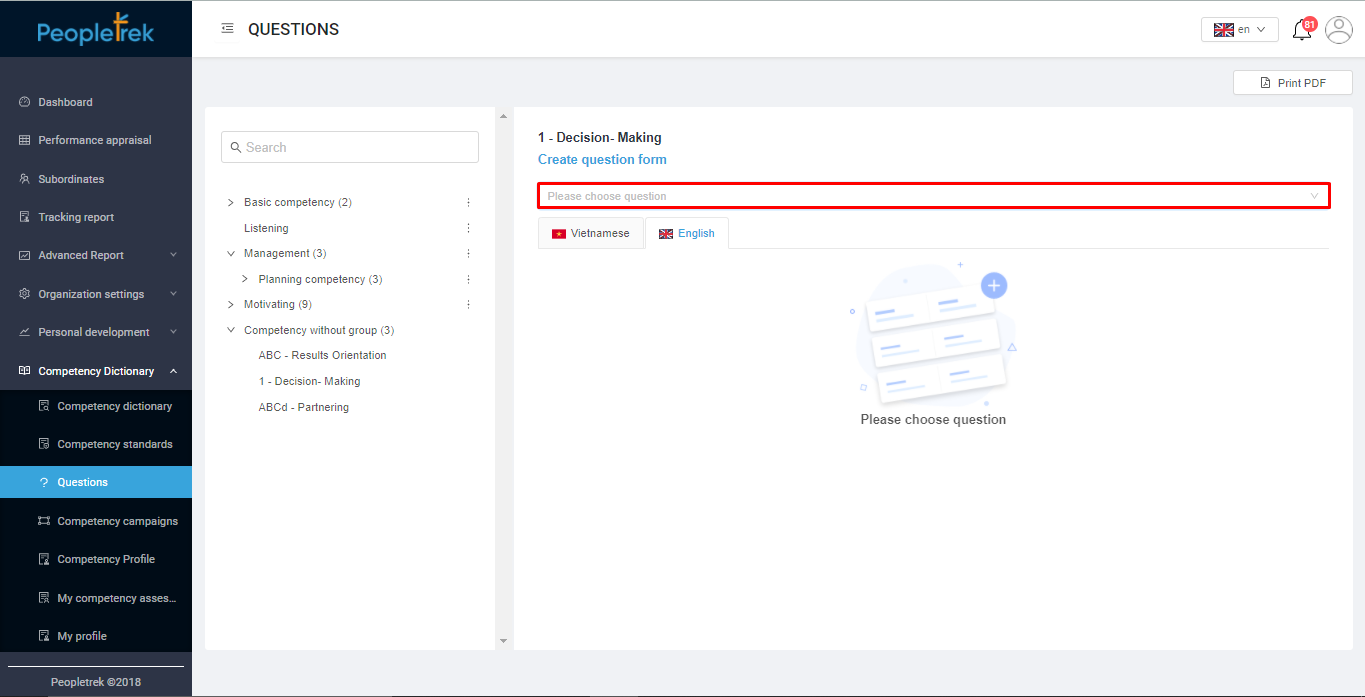Click the 'Create question form' link

602,159
